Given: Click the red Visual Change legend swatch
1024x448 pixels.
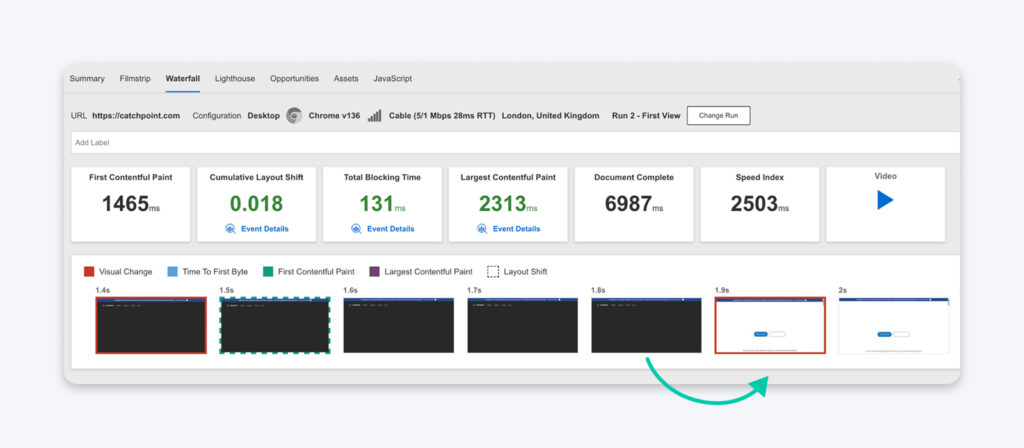Looking at the screenshot, I should point(90,271).
